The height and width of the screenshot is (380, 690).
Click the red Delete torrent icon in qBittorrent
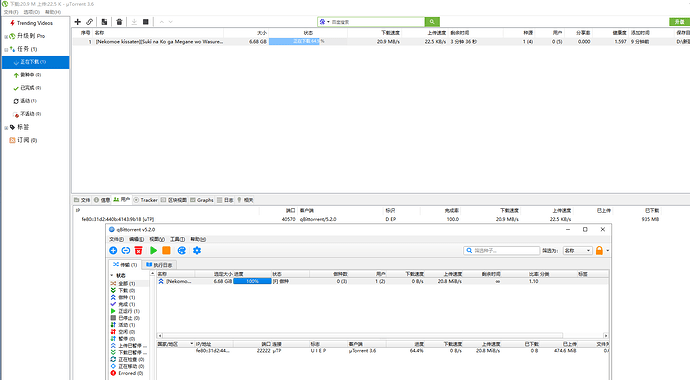(x=139, y=250)
